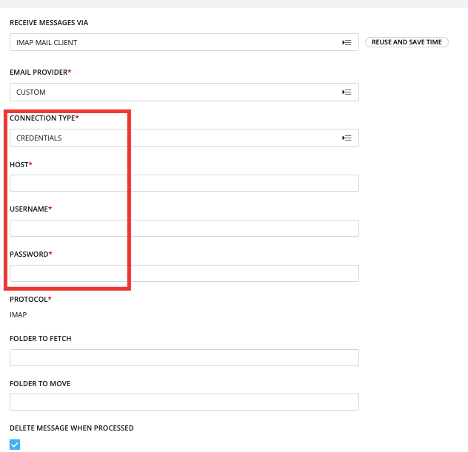
Task: Click the list icon in Email Provider field
Action: (347, 92)
